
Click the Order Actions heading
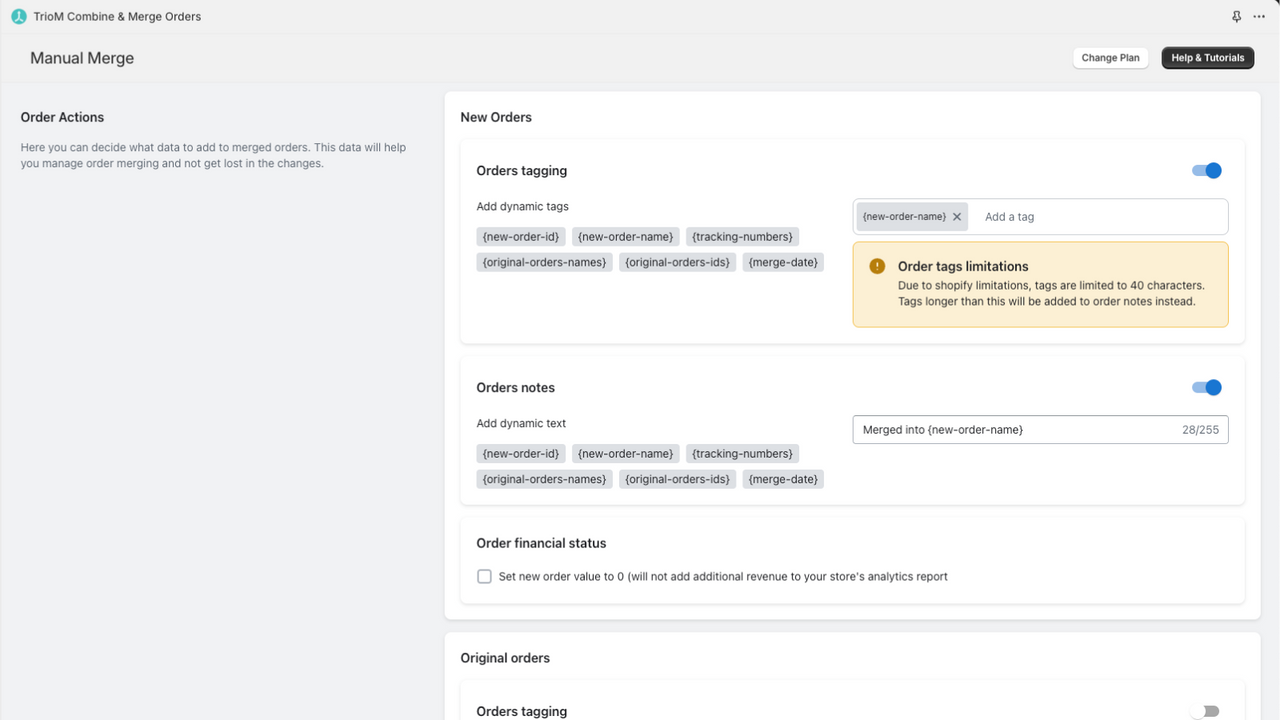tap(62, 117)
